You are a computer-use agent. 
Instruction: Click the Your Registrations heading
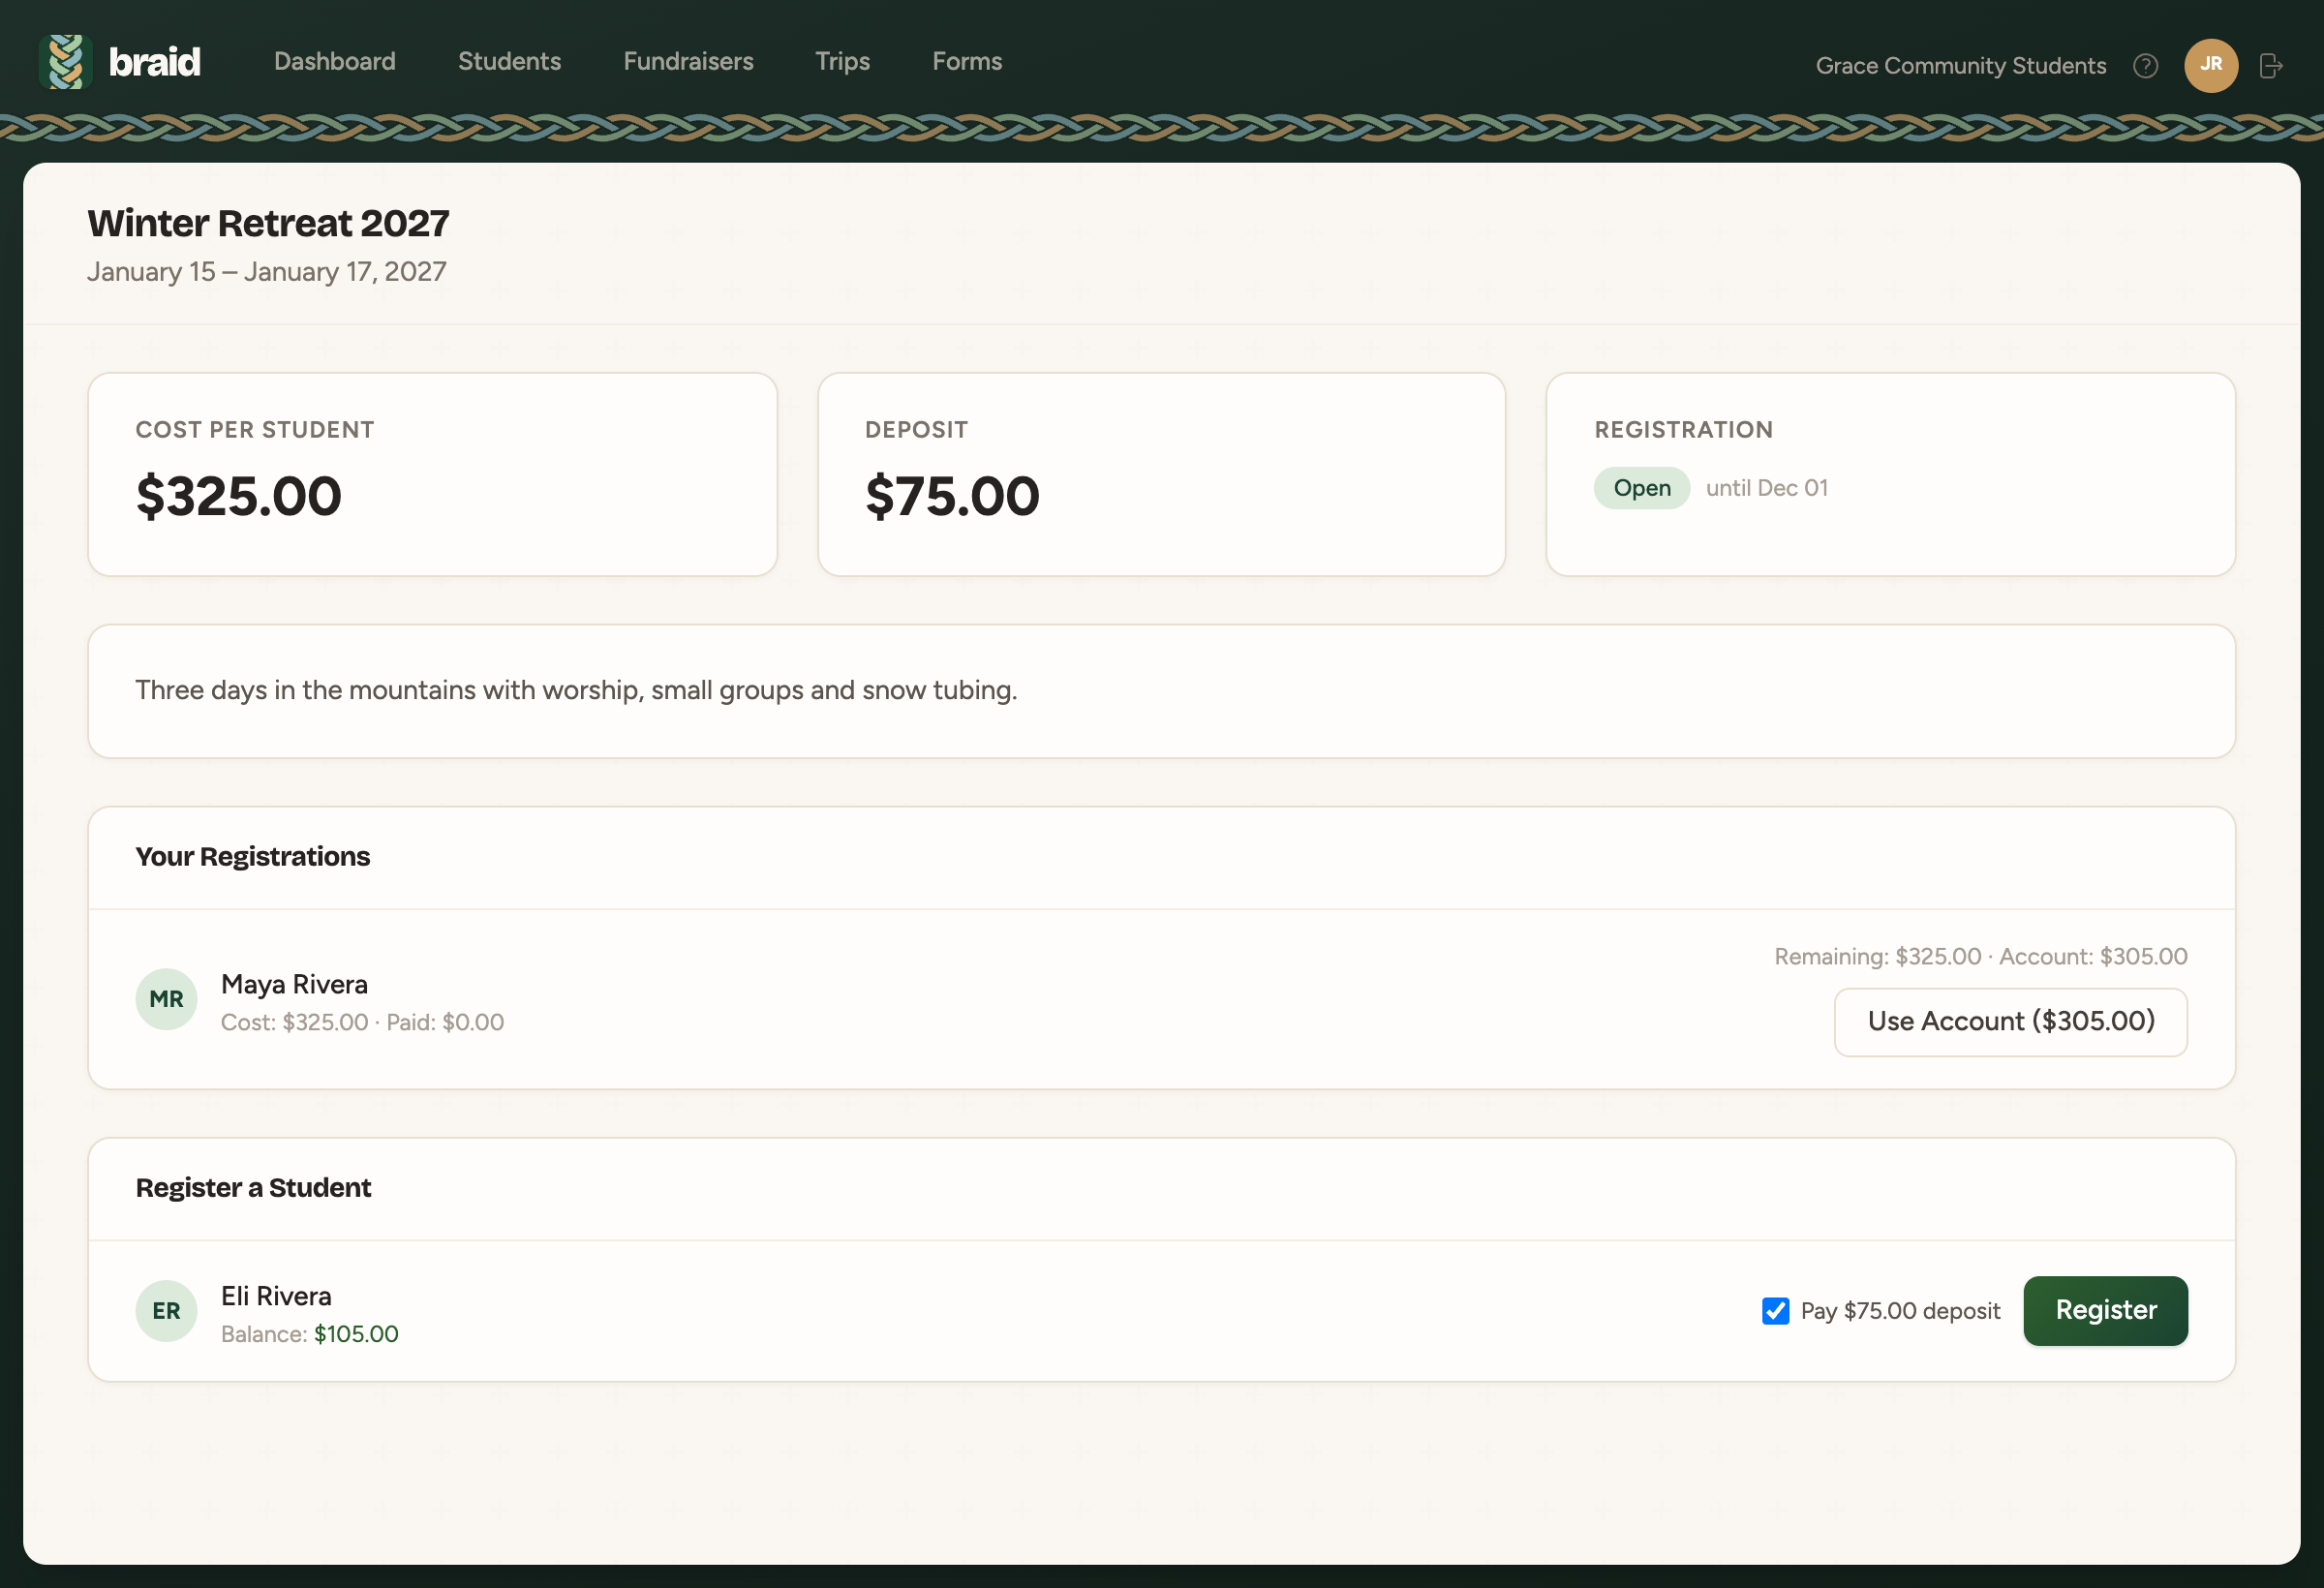coord(252,857)
